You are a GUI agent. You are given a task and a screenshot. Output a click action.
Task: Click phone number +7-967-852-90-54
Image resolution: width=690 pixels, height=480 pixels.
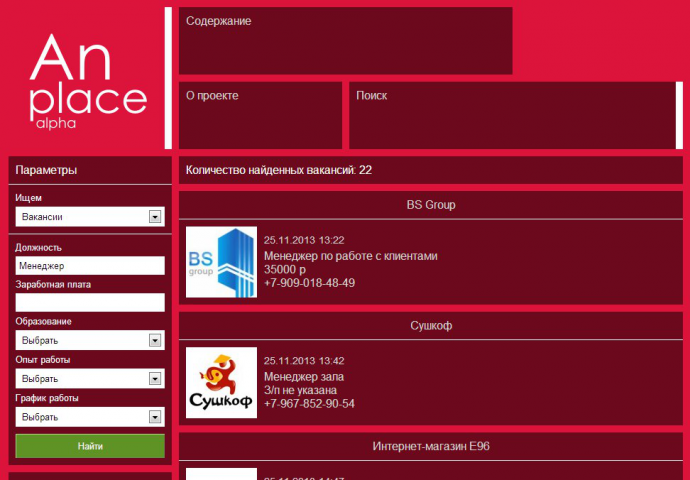click(309, 403)
